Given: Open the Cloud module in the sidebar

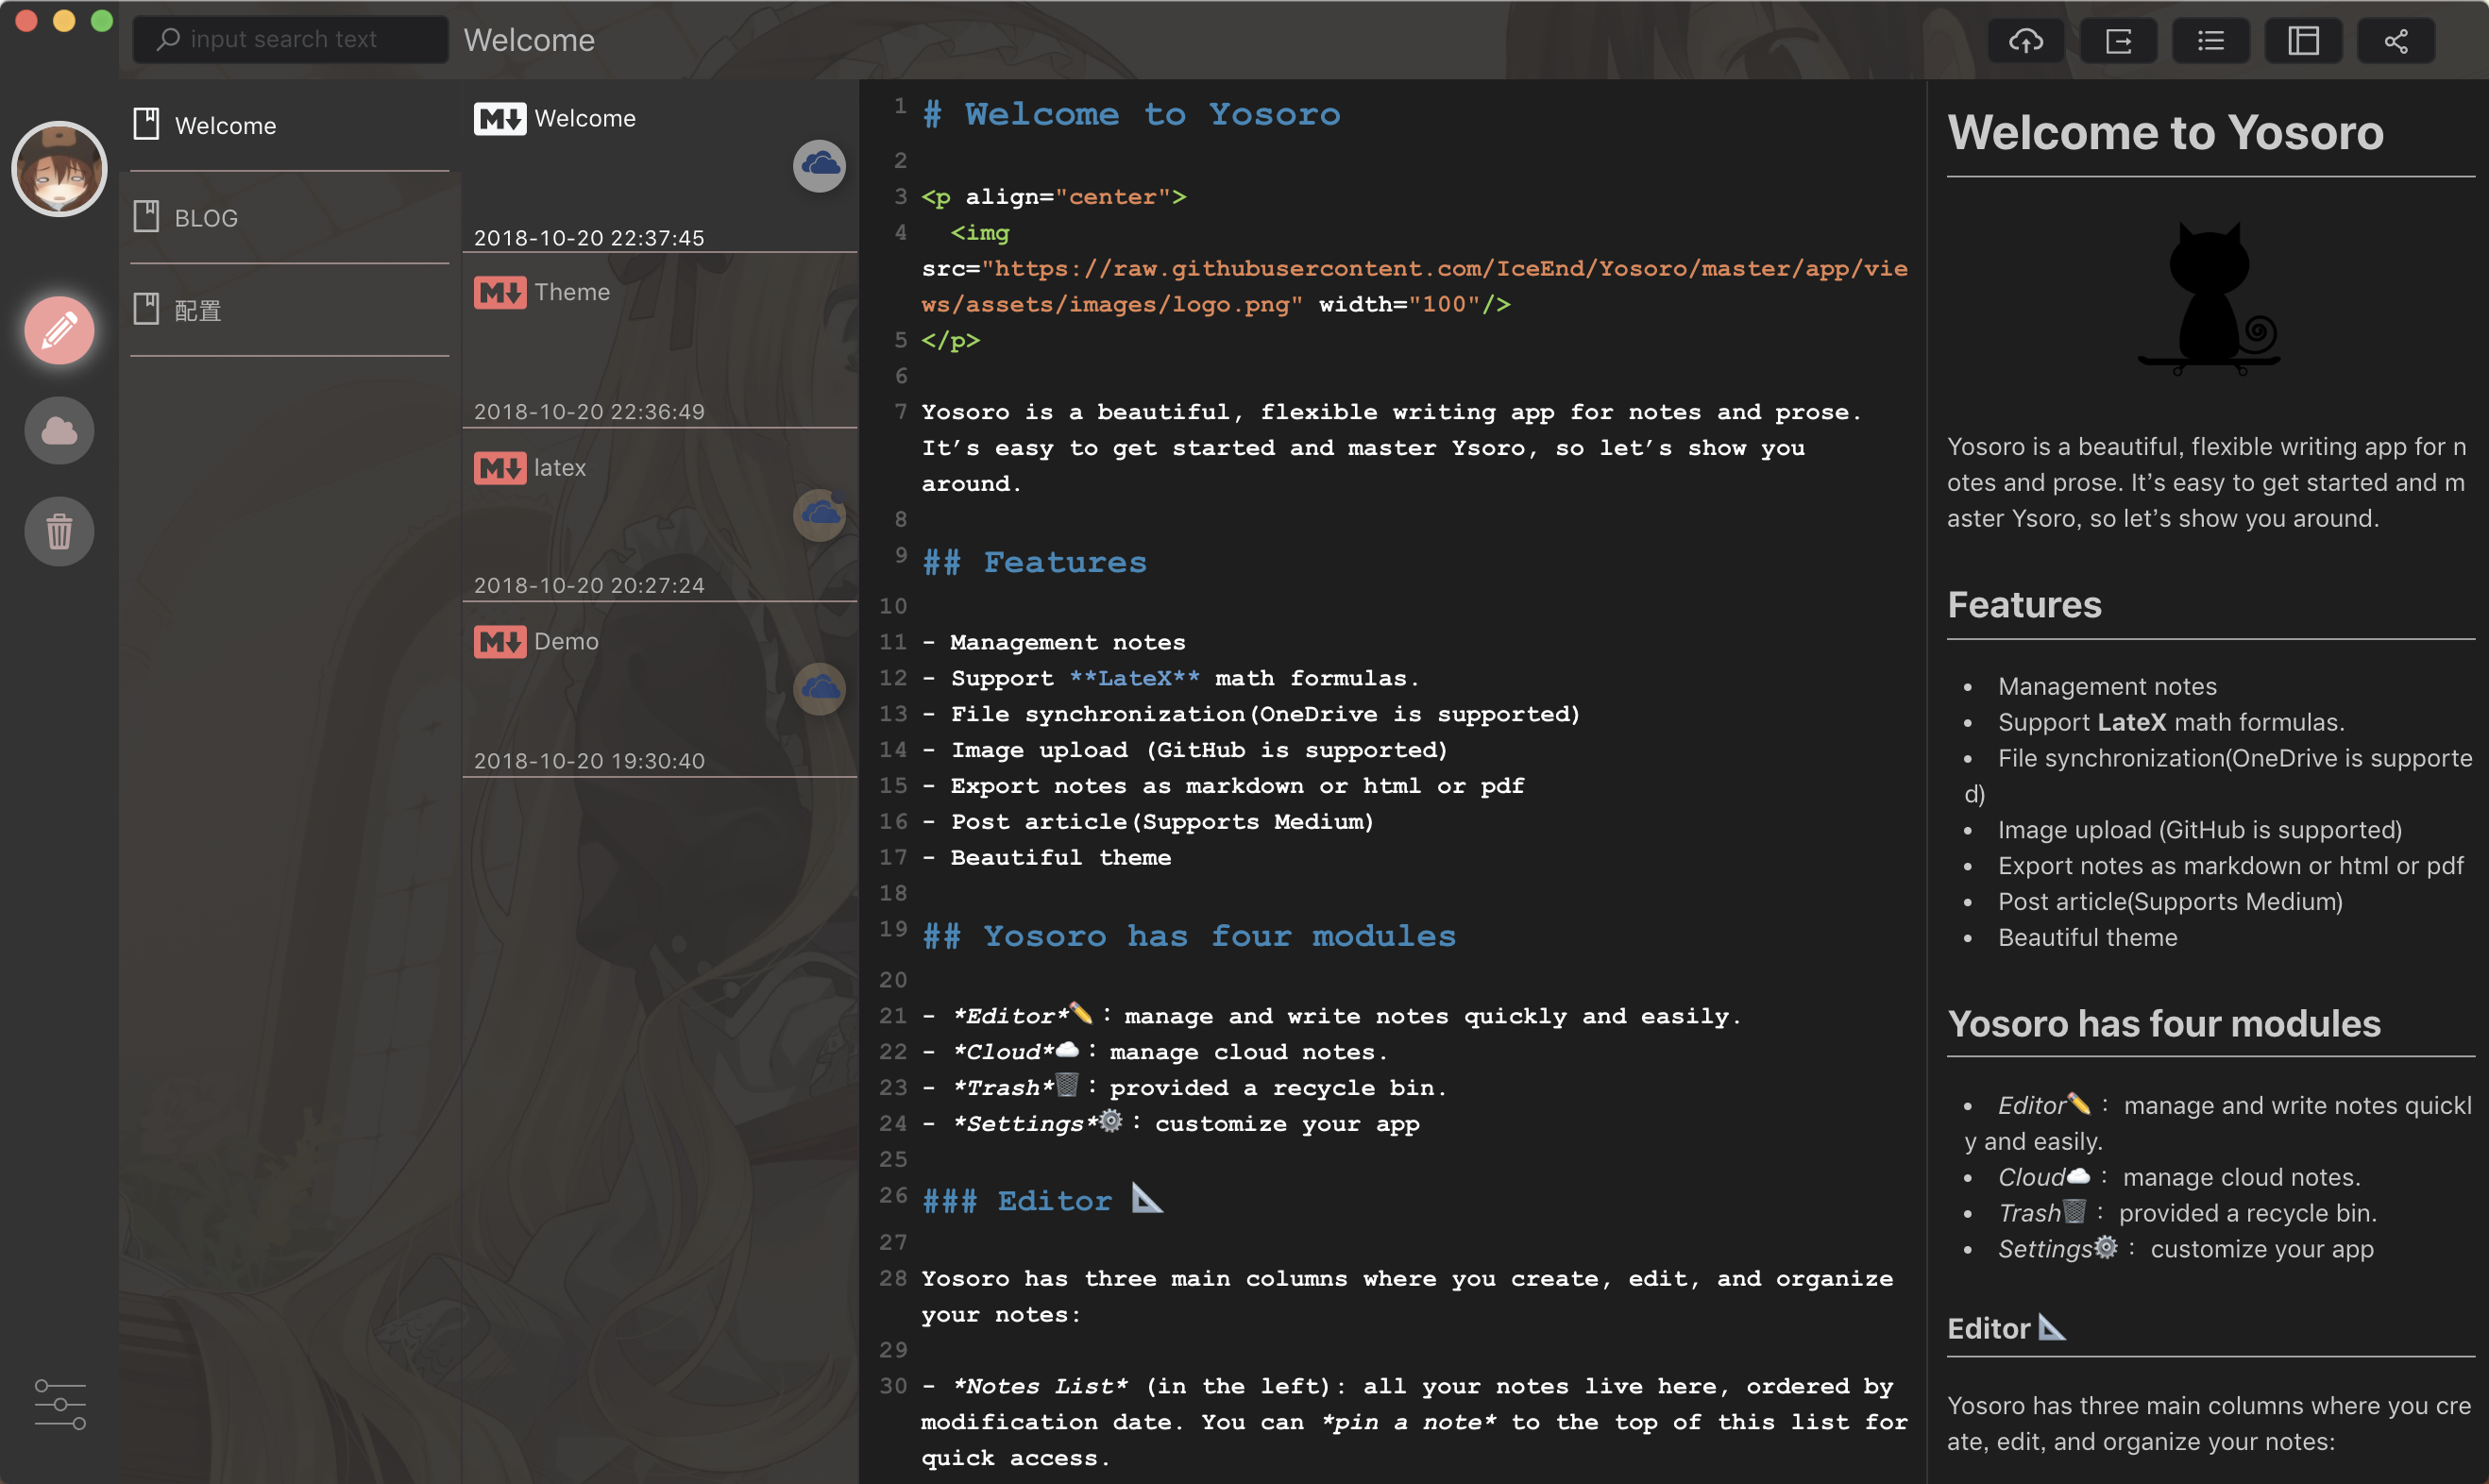Looking at the screenshot, I should click(59, 431).
